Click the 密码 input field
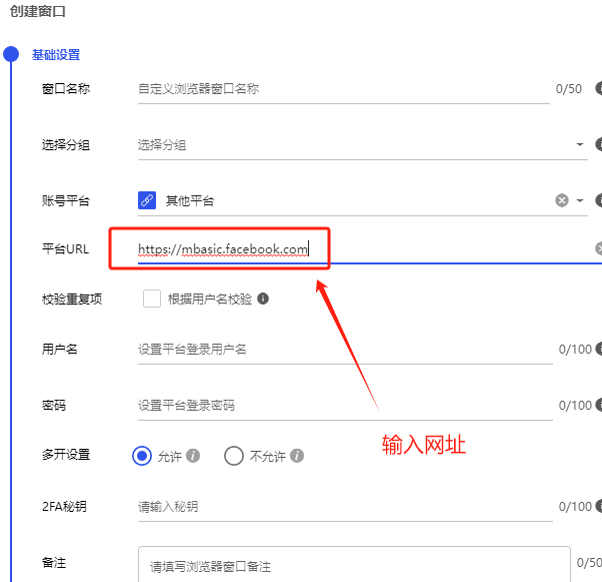 click(345, 405)
